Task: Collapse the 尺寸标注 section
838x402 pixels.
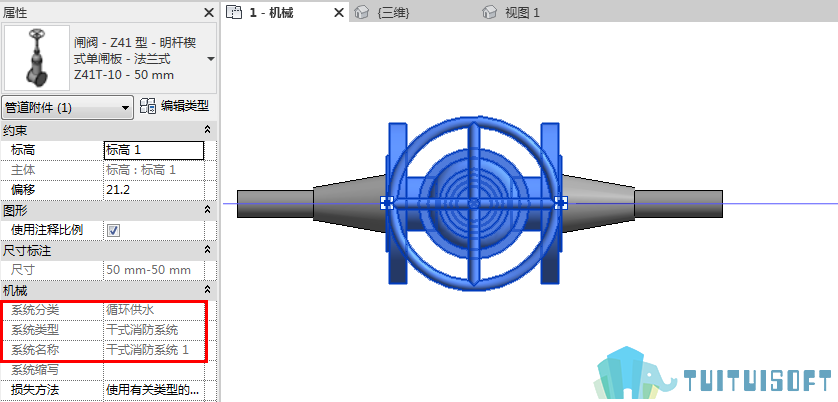Action: coord(207,250)
